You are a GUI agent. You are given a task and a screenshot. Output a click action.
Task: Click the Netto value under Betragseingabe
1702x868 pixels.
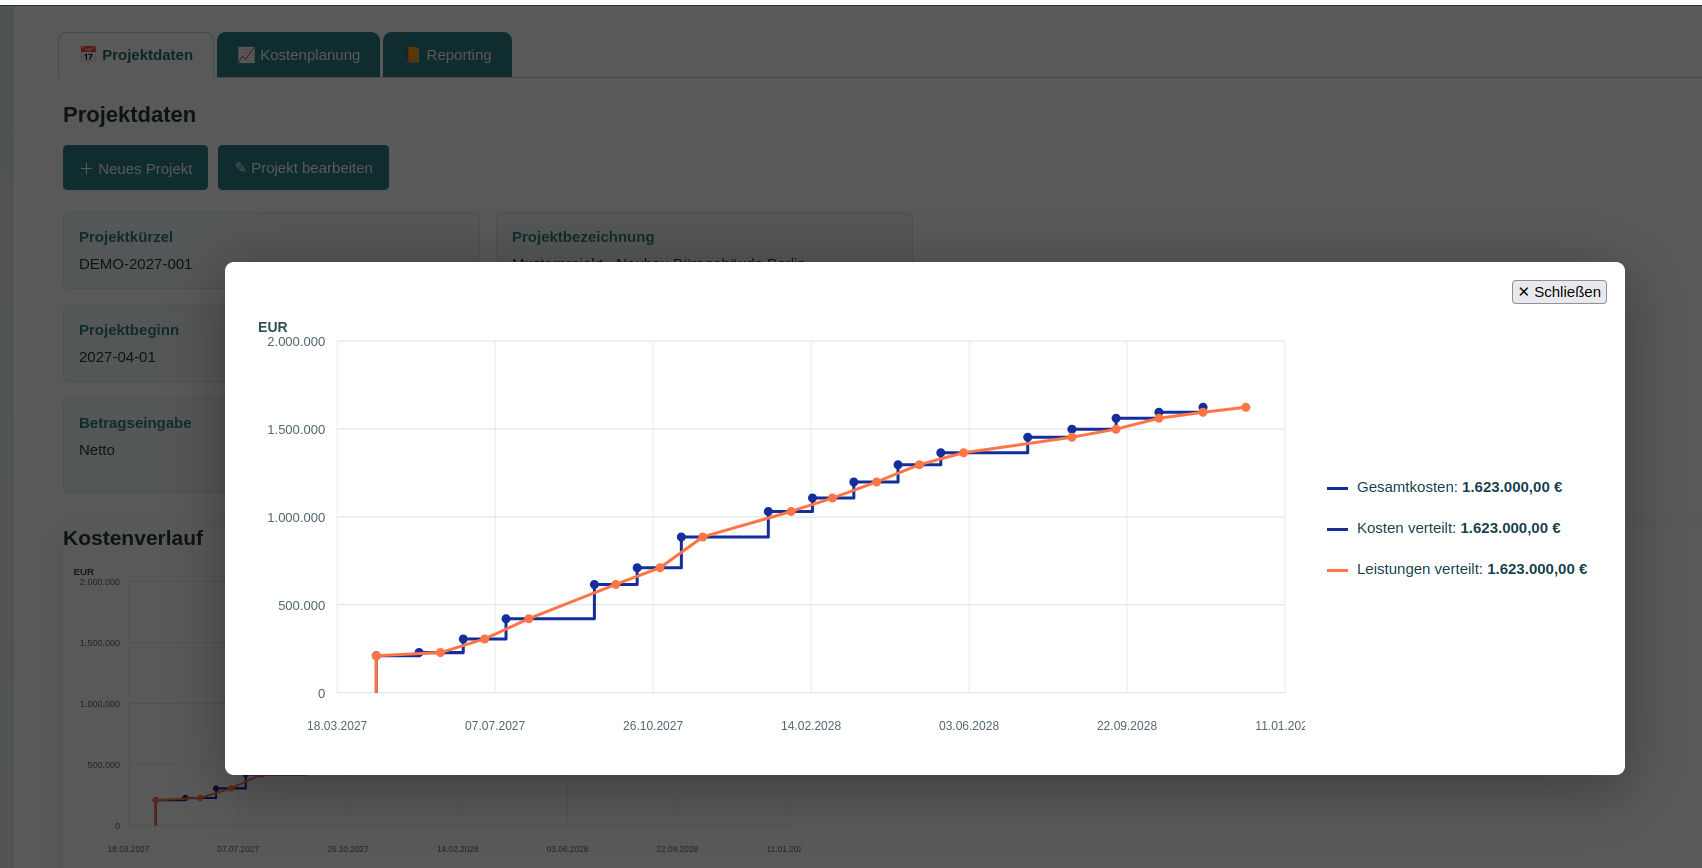(97, 450)
